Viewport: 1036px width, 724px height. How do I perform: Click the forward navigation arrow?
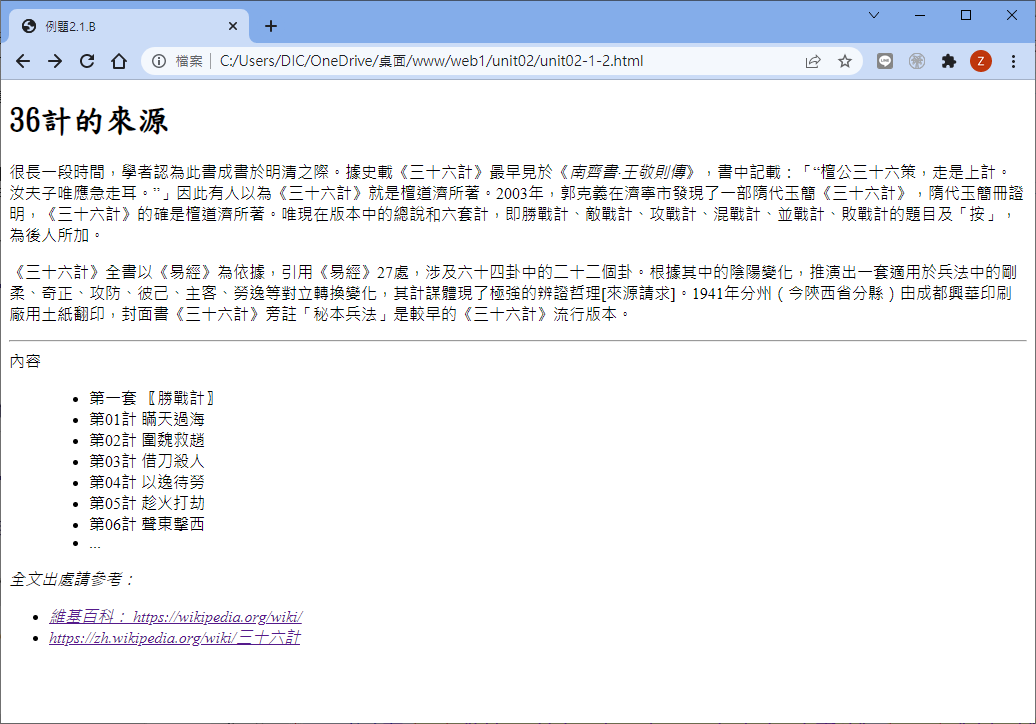point(55,61)
